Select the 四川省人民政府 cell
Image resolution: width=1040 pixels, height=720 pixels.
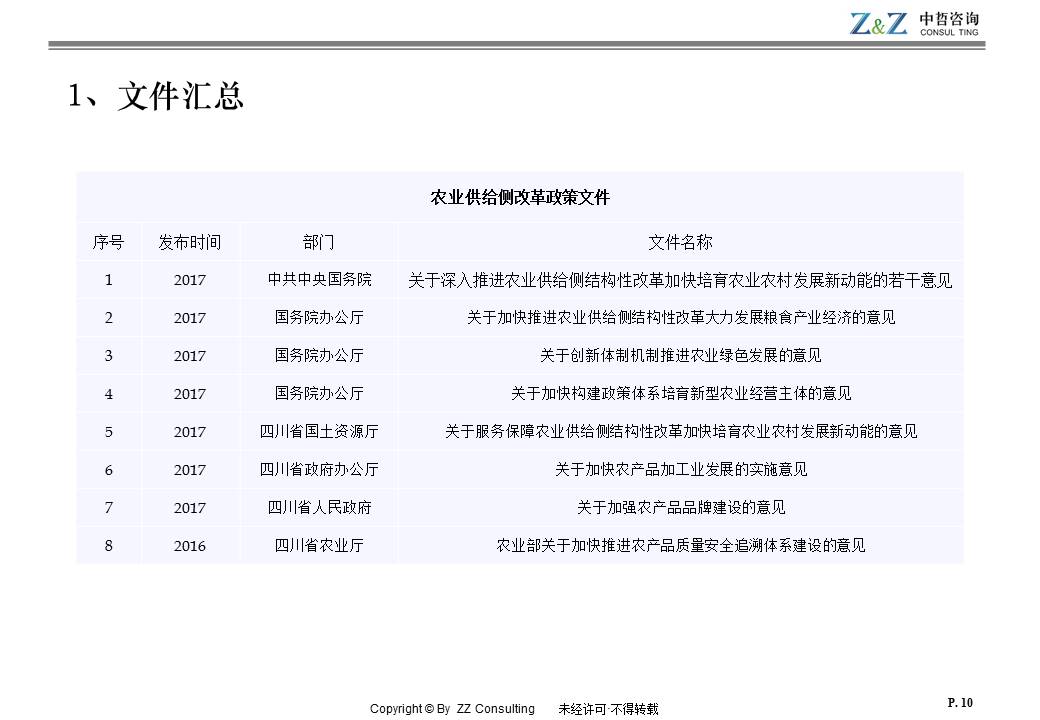(319, 508)
